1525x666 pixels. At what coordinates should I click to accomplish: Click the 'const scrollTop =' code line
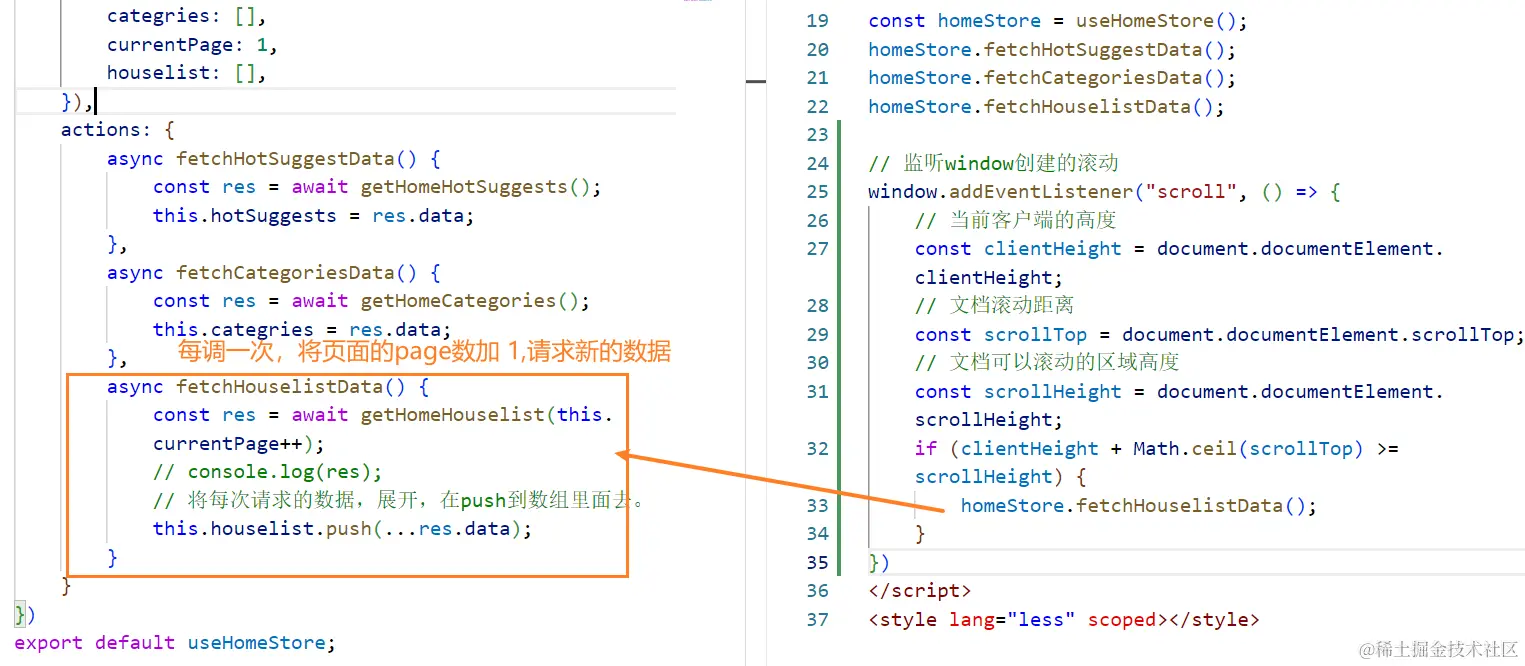pos(1219,334)
